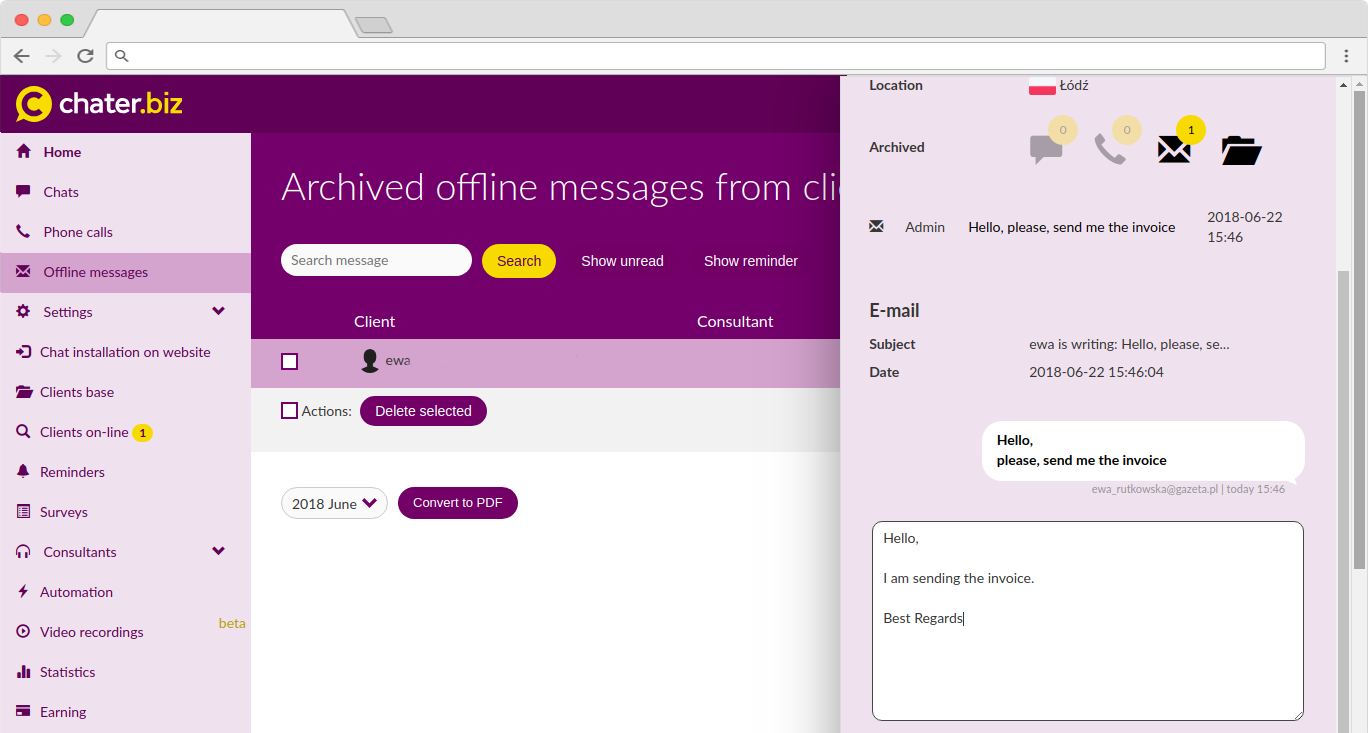Expand the Settings submenu chevron
The width and height of the screenshot is (1368, 733).
pyautogui.click(x=219, y=311)
